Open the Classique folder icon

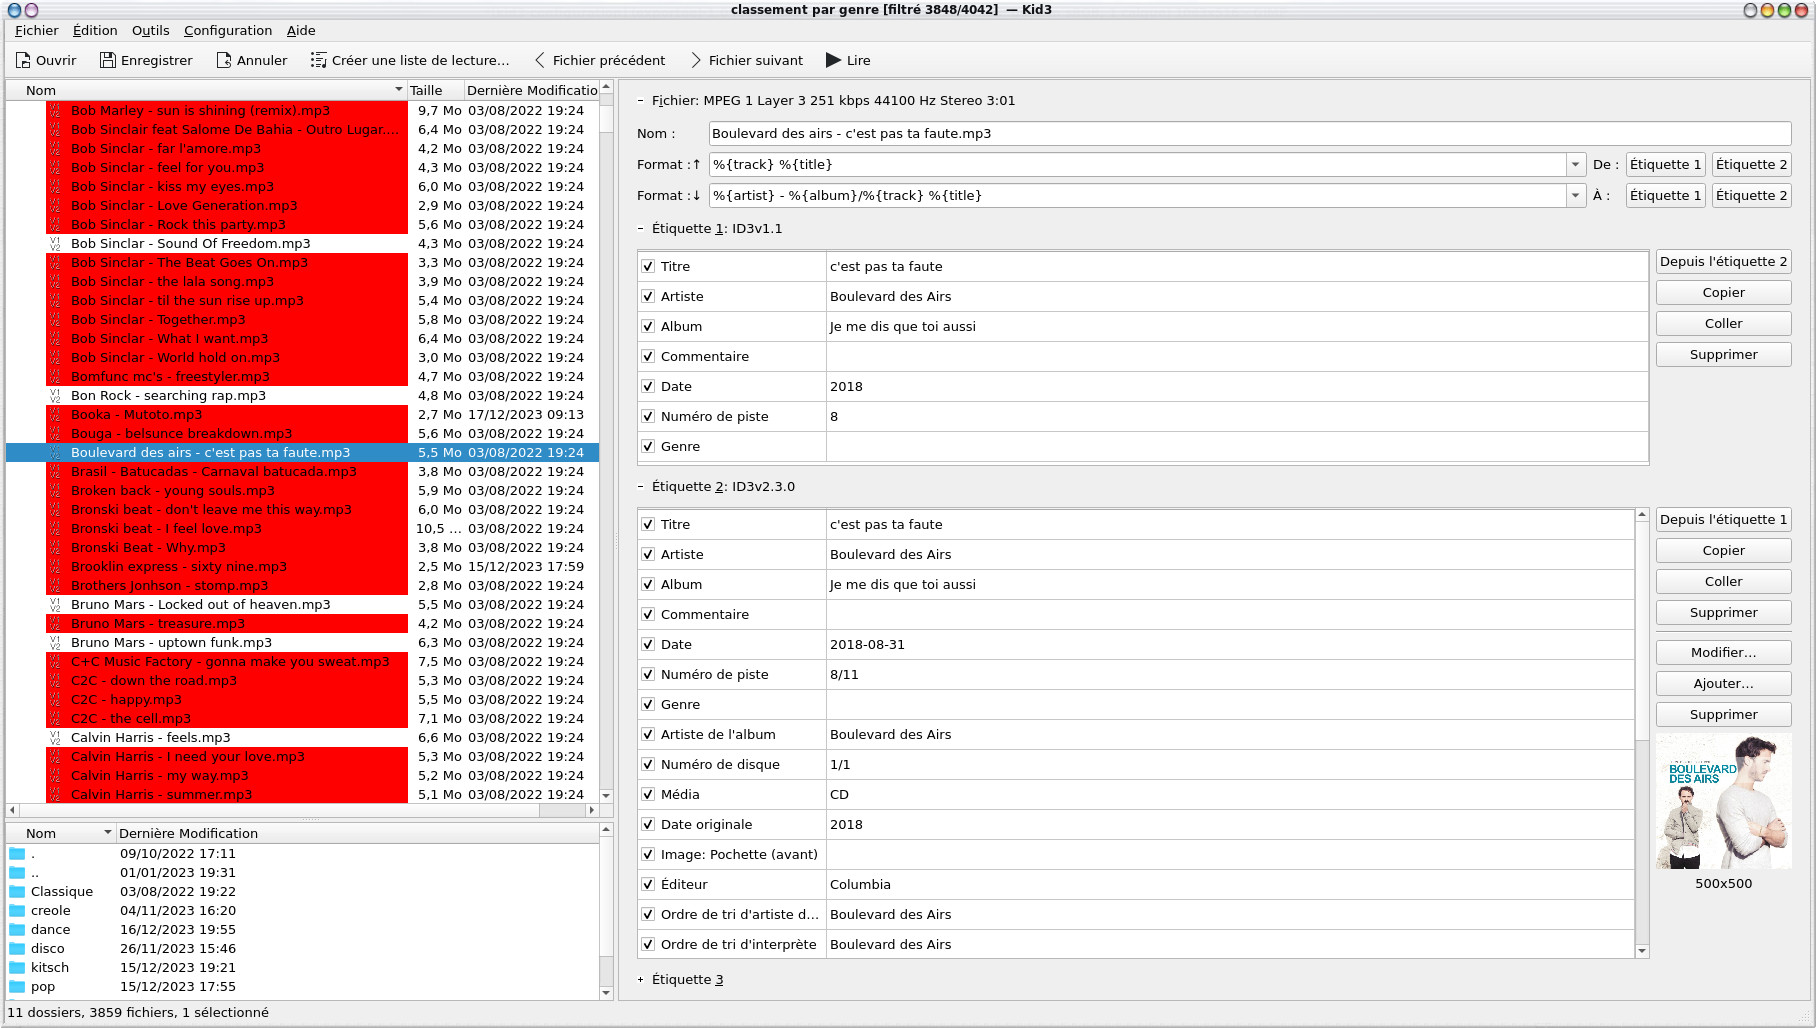pos(17,891)
